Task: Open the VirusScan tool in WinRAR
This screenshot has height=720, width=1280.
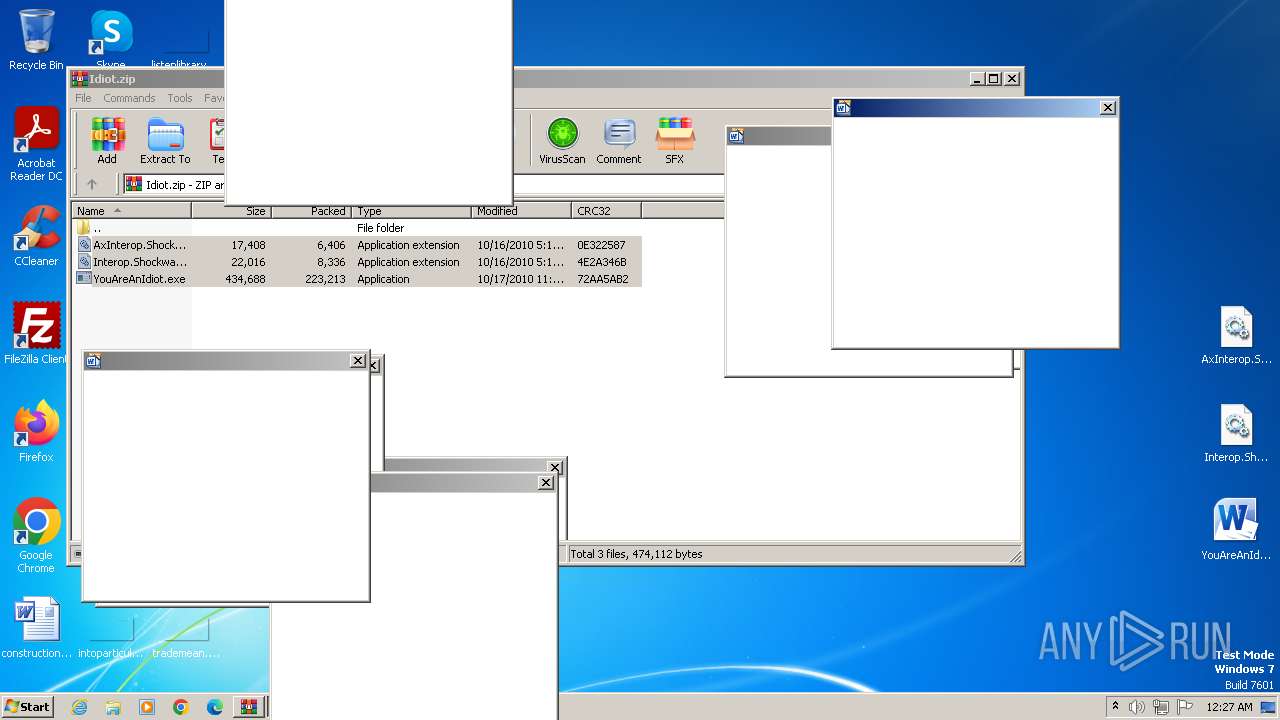Action: (x=562, y=140)
